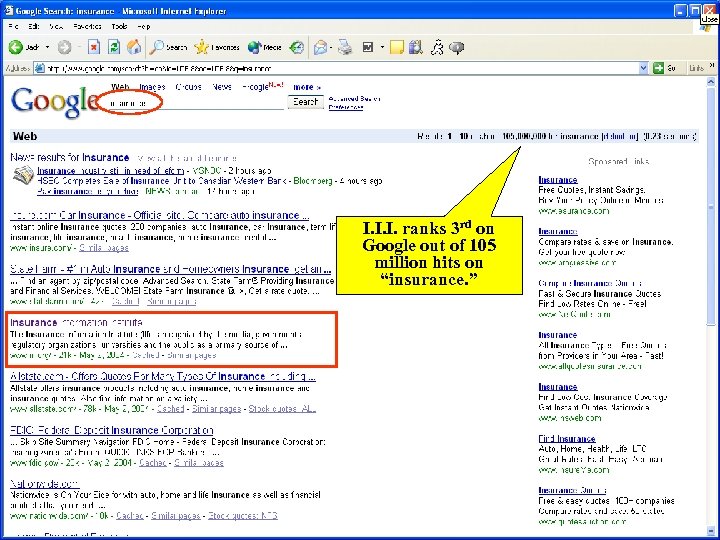Click the Edit page toolbar icon

click(x=368, y=47)
